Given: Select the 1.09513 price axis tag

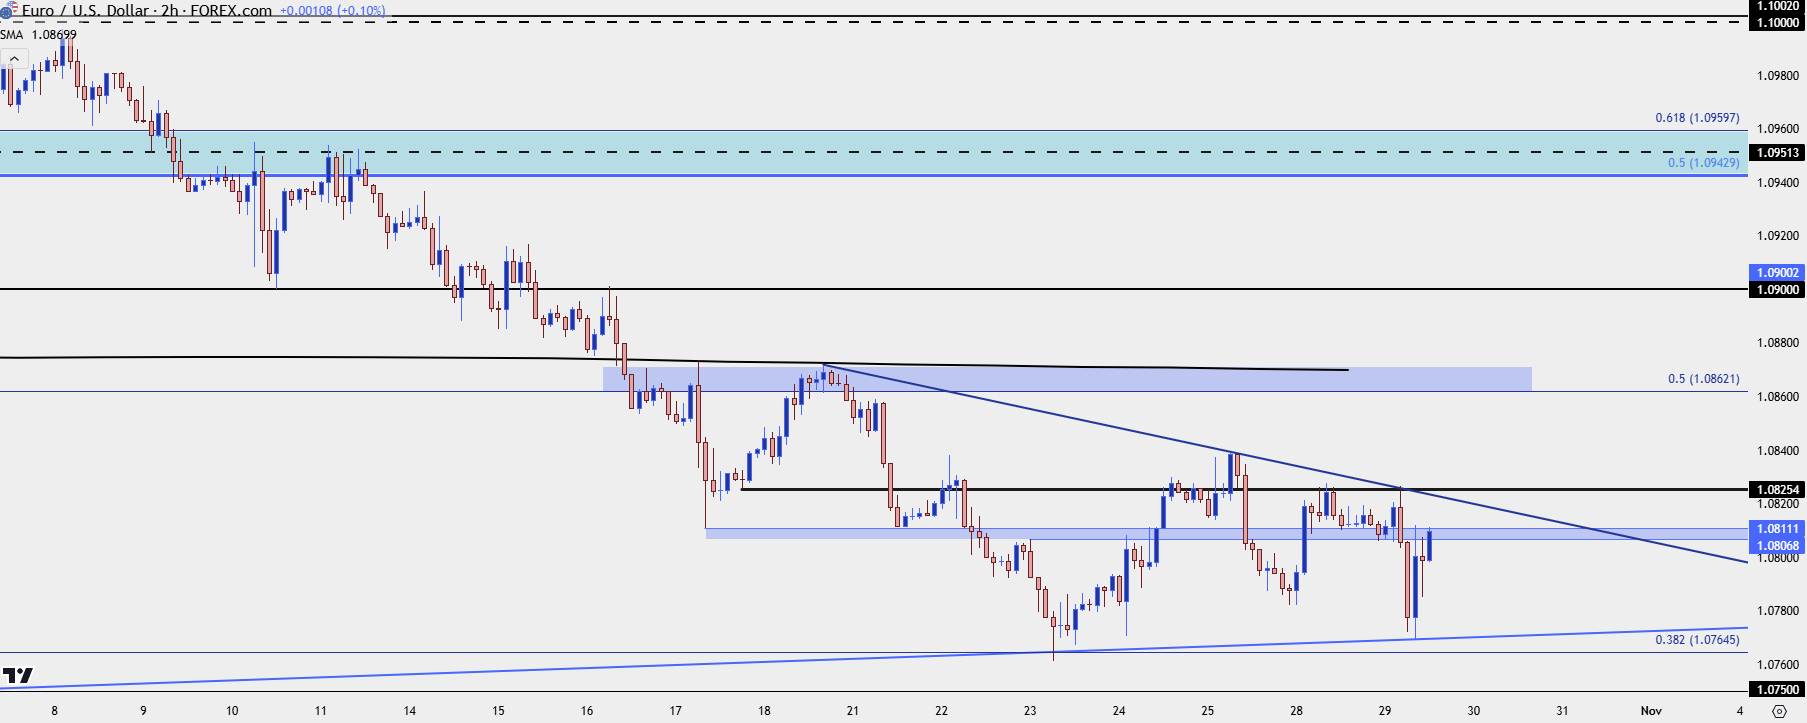Looking at the screenshot, I should (x=1777, y=153).
